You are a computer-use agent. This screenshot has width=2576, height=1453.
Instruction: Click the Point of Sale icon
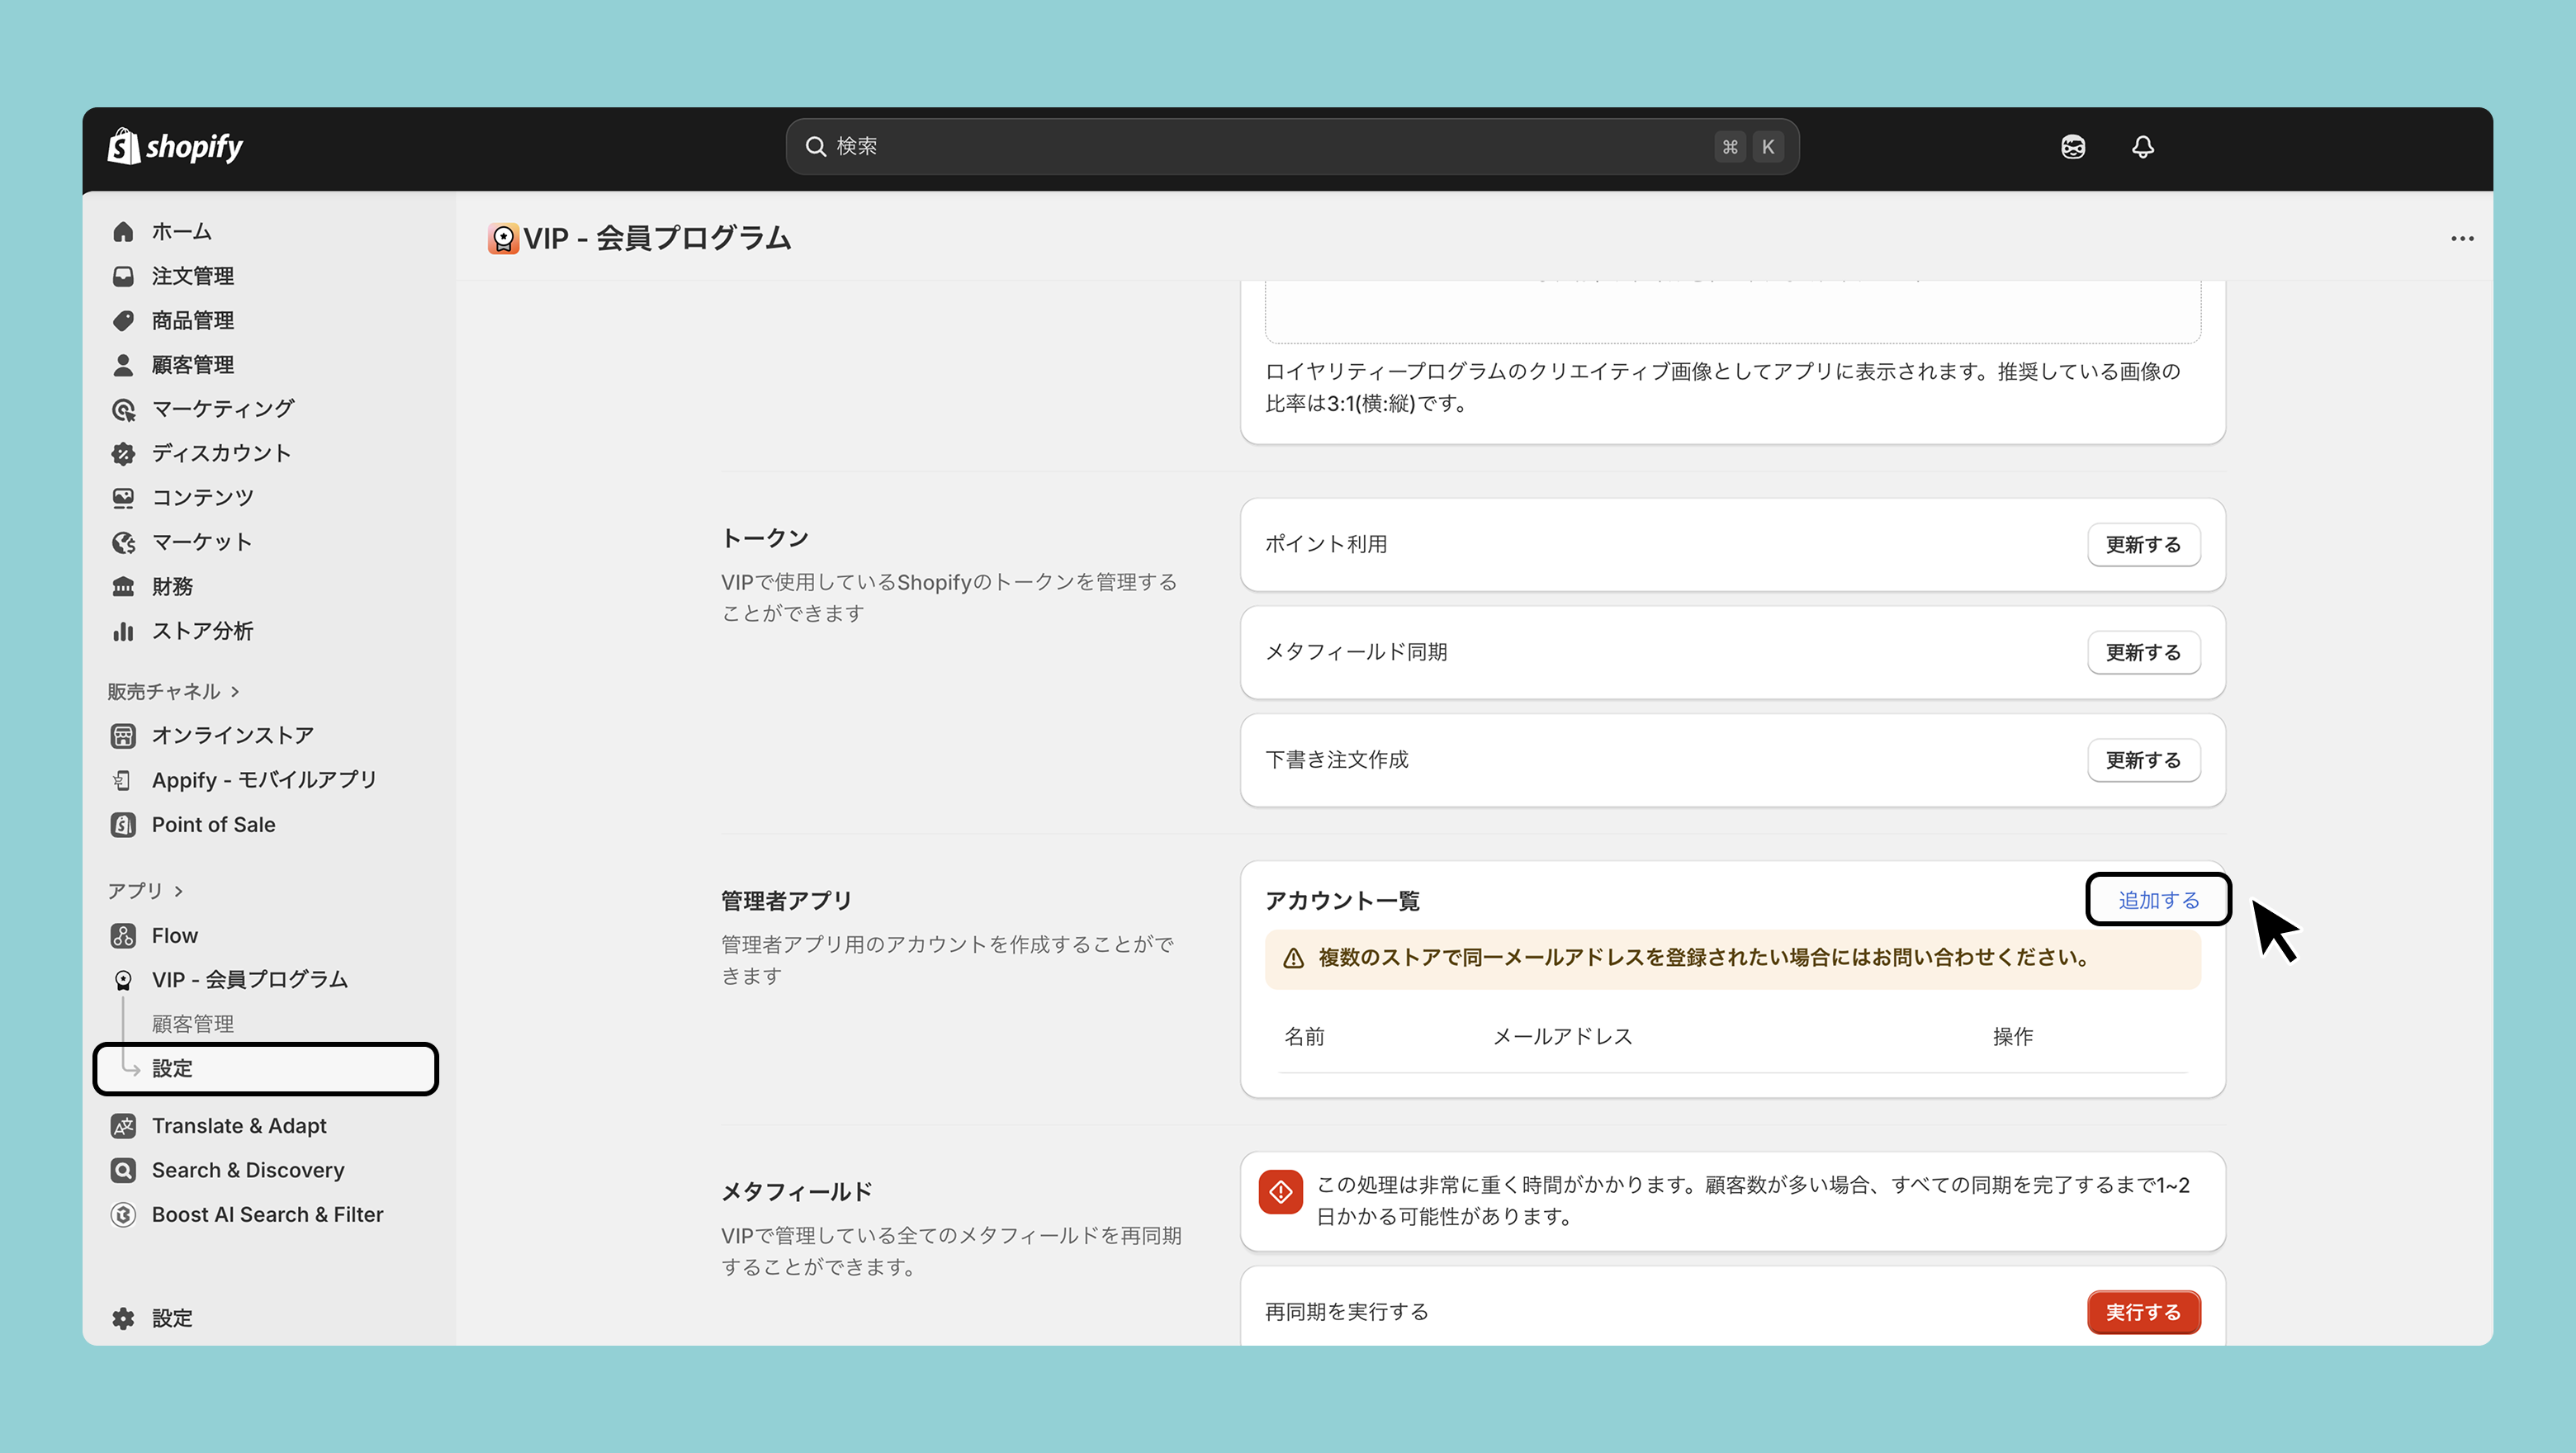coord(123,825)
